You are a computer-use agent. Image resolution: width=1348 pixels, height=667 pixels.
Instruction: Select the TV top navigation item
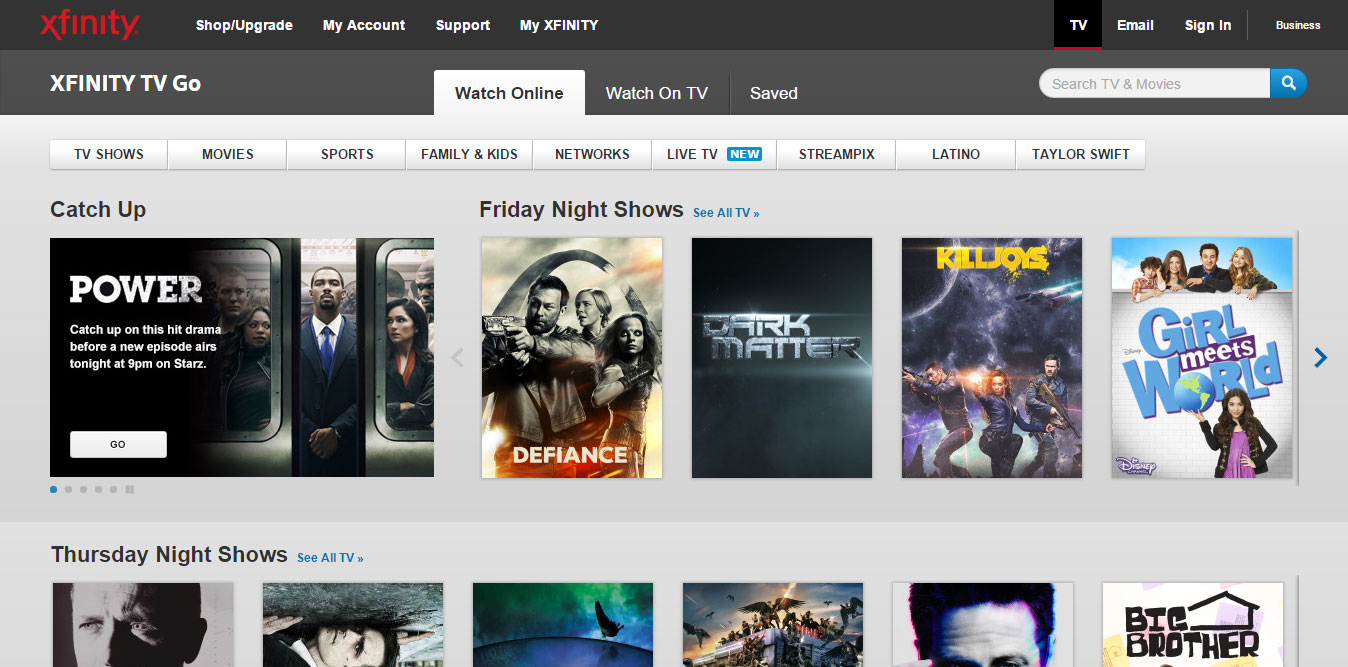tap(1078, 25)
